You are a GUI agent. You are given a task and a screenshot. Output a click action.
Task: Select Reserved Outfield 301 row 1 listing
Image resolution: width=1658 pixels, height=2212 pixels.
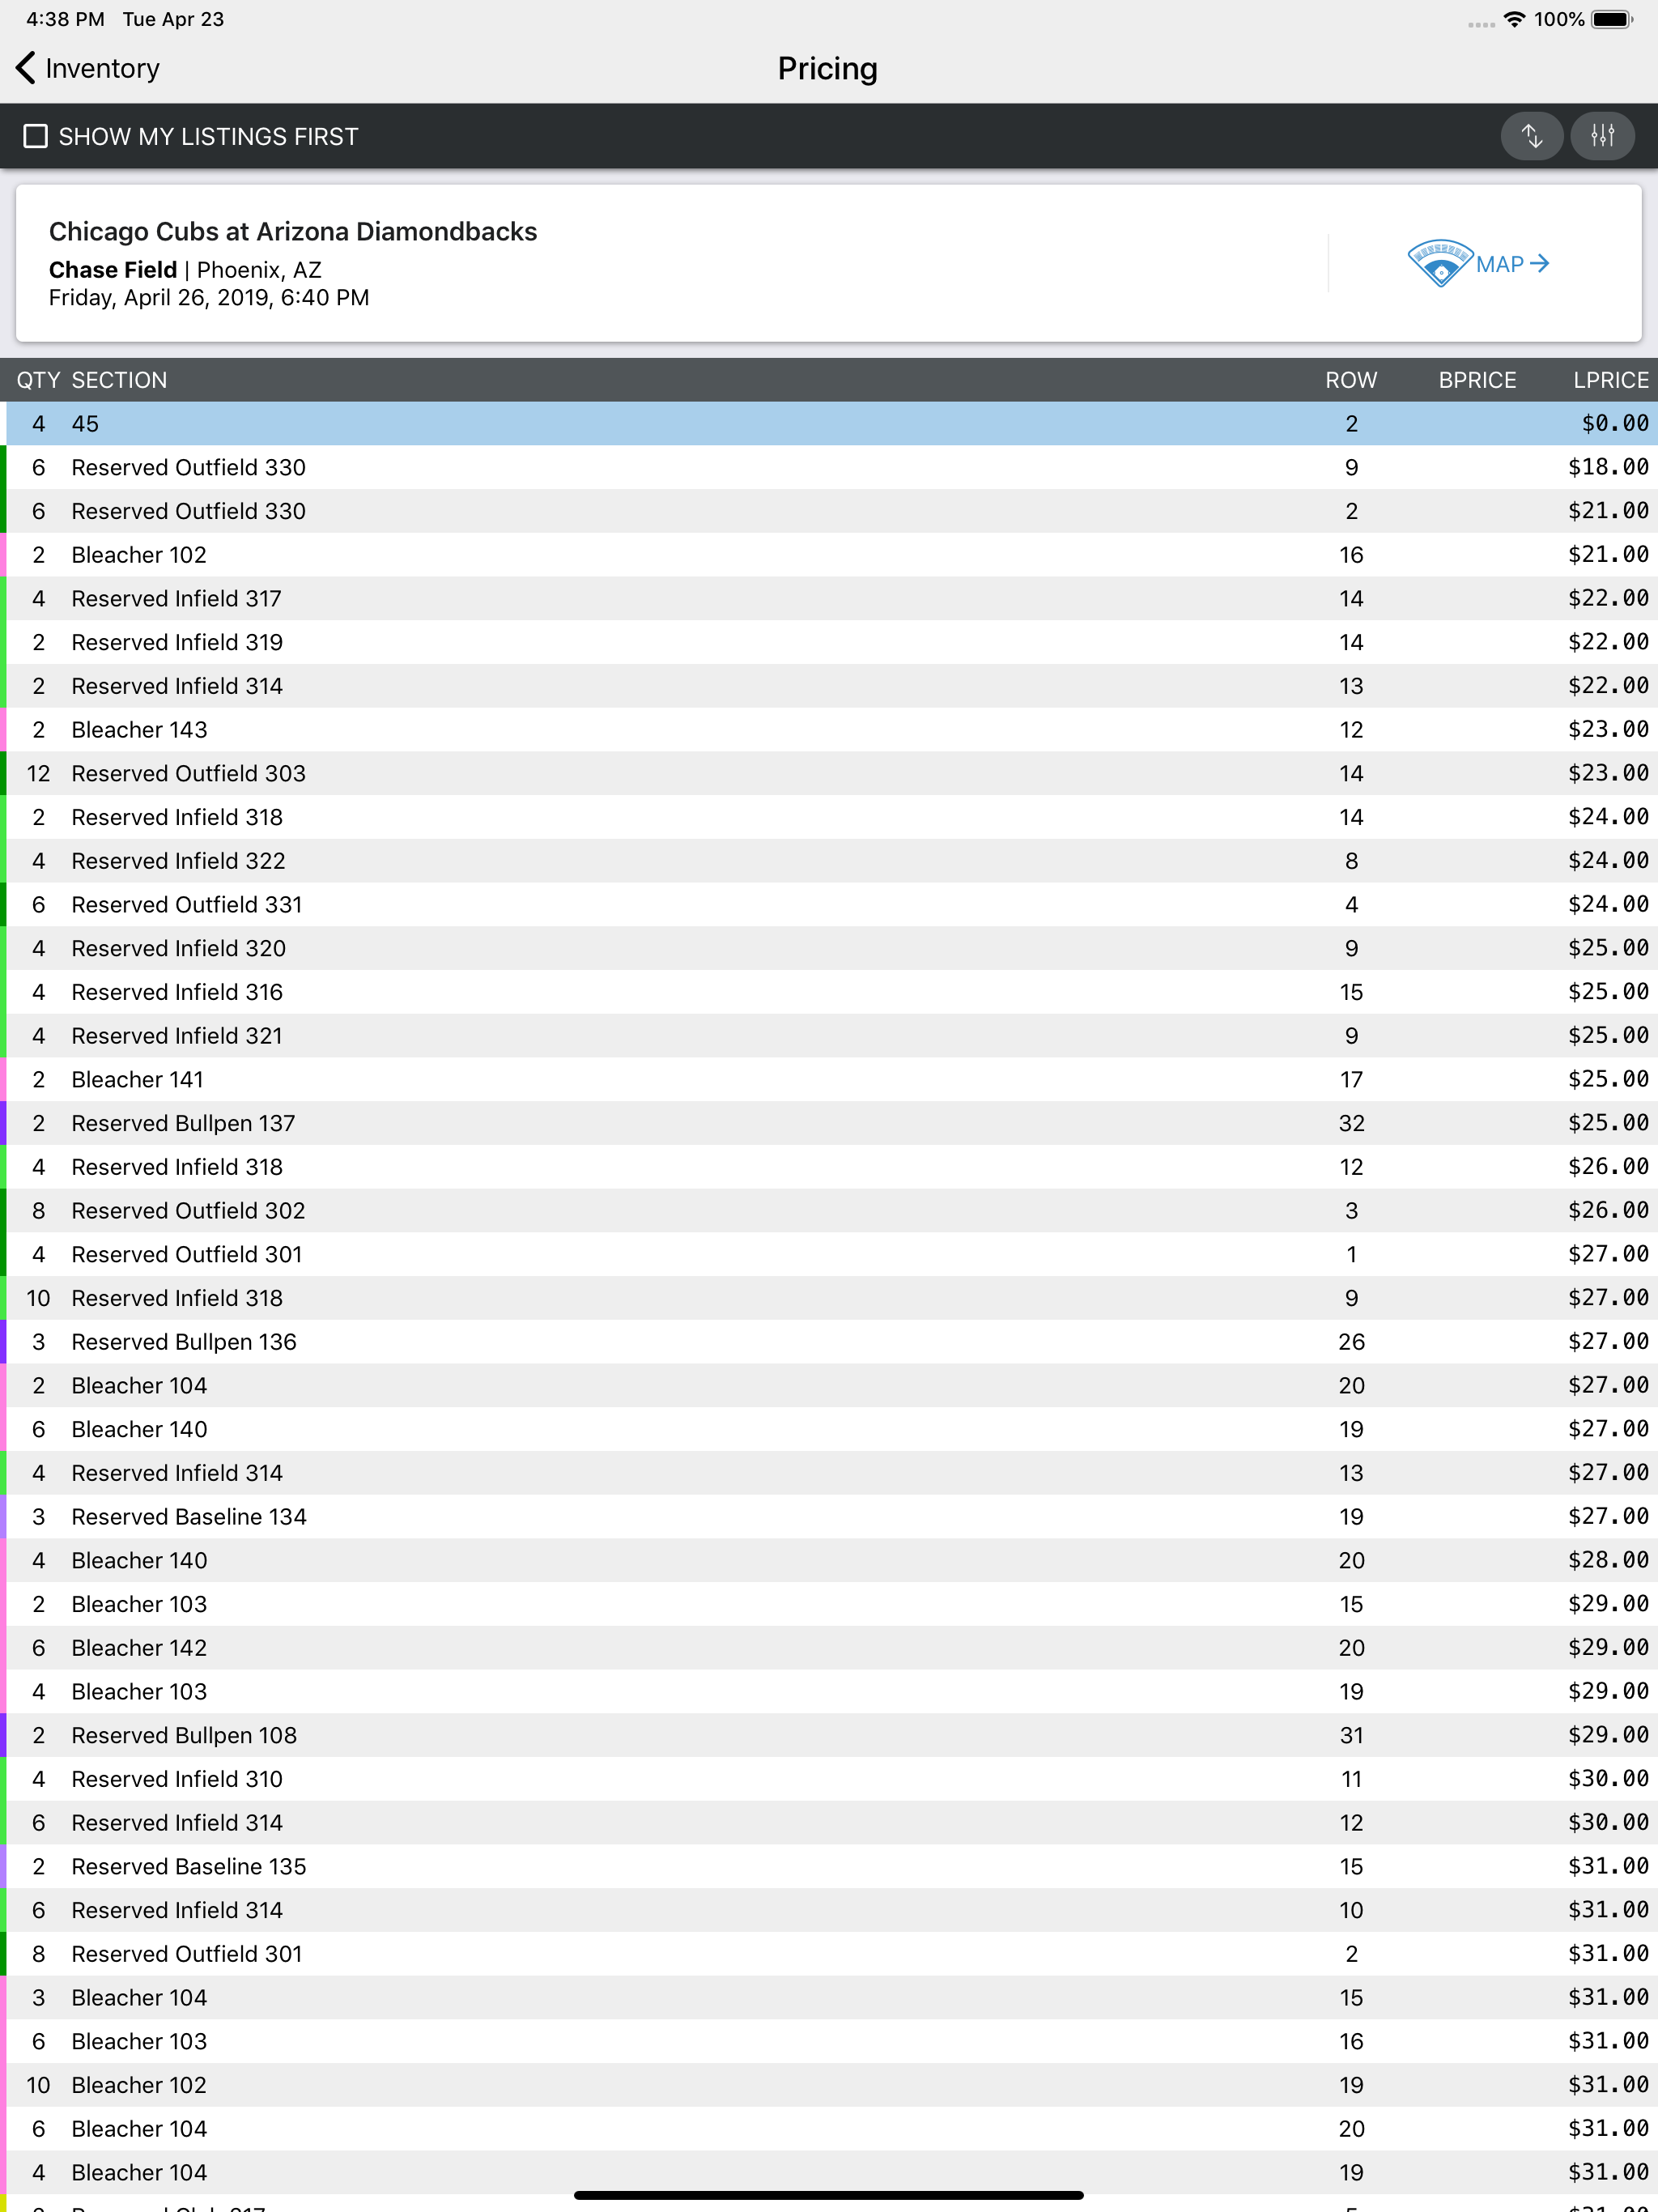click(x=829, y=1255)
